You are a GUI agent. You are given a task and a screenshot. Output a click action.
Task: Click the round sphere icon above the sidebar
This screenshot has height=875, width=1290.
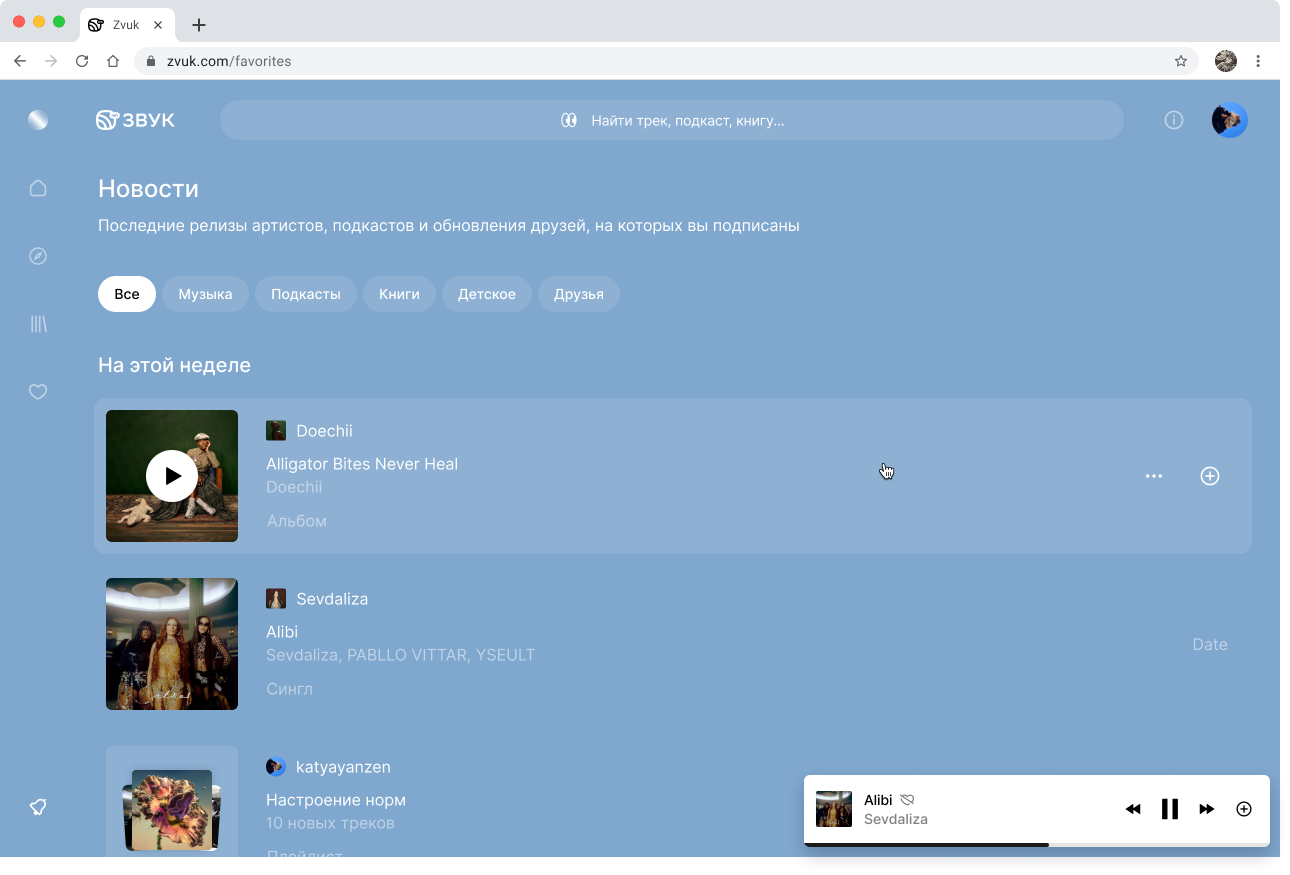point(38,120)
